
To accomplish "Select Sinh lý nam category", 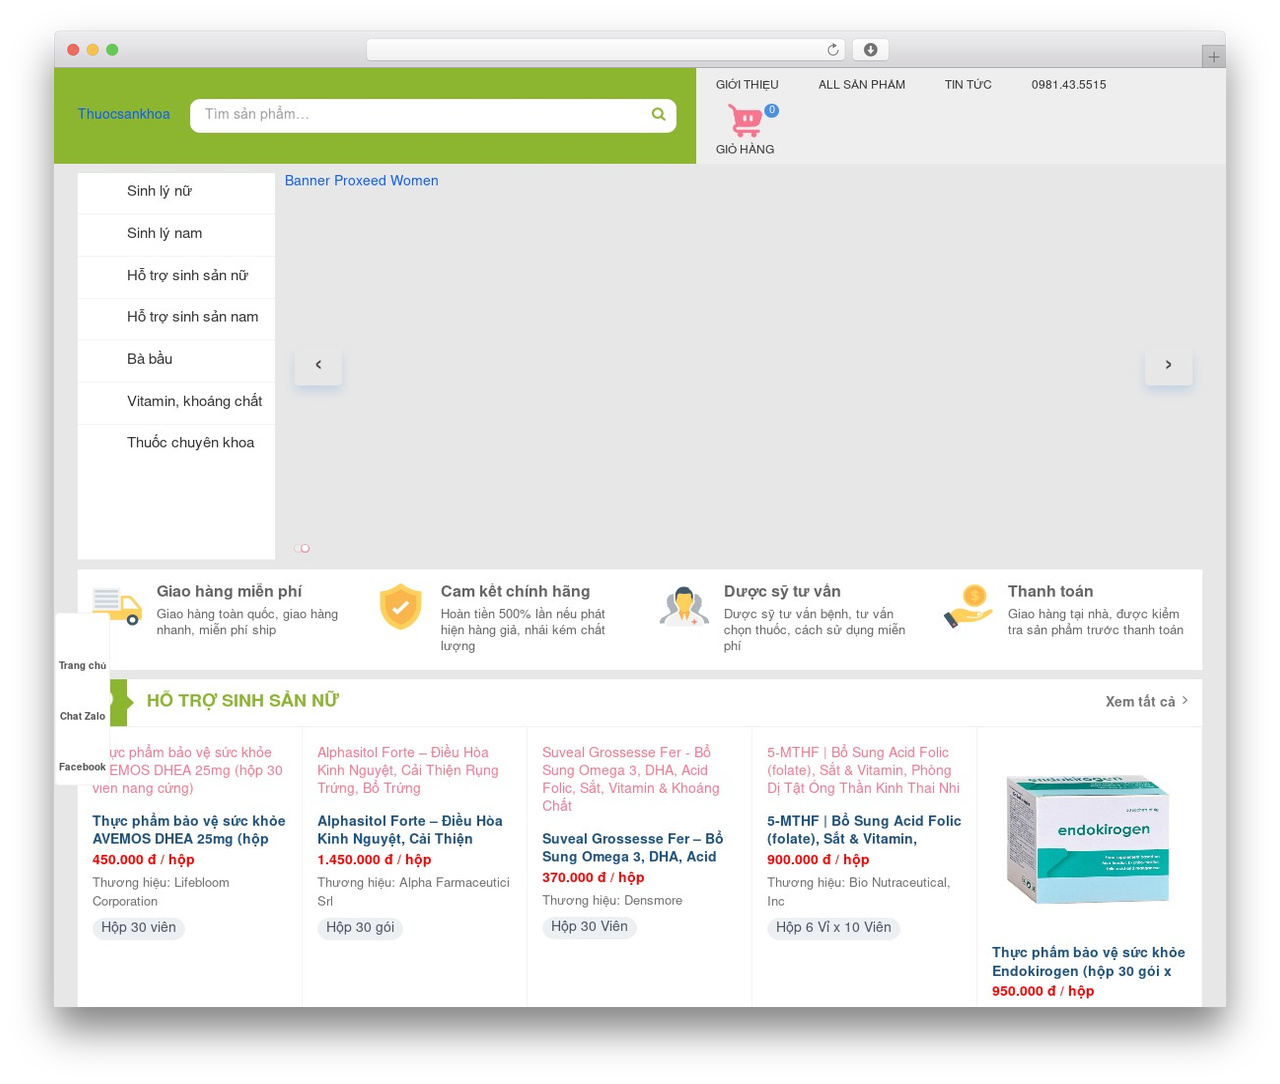I will (176, 234).
